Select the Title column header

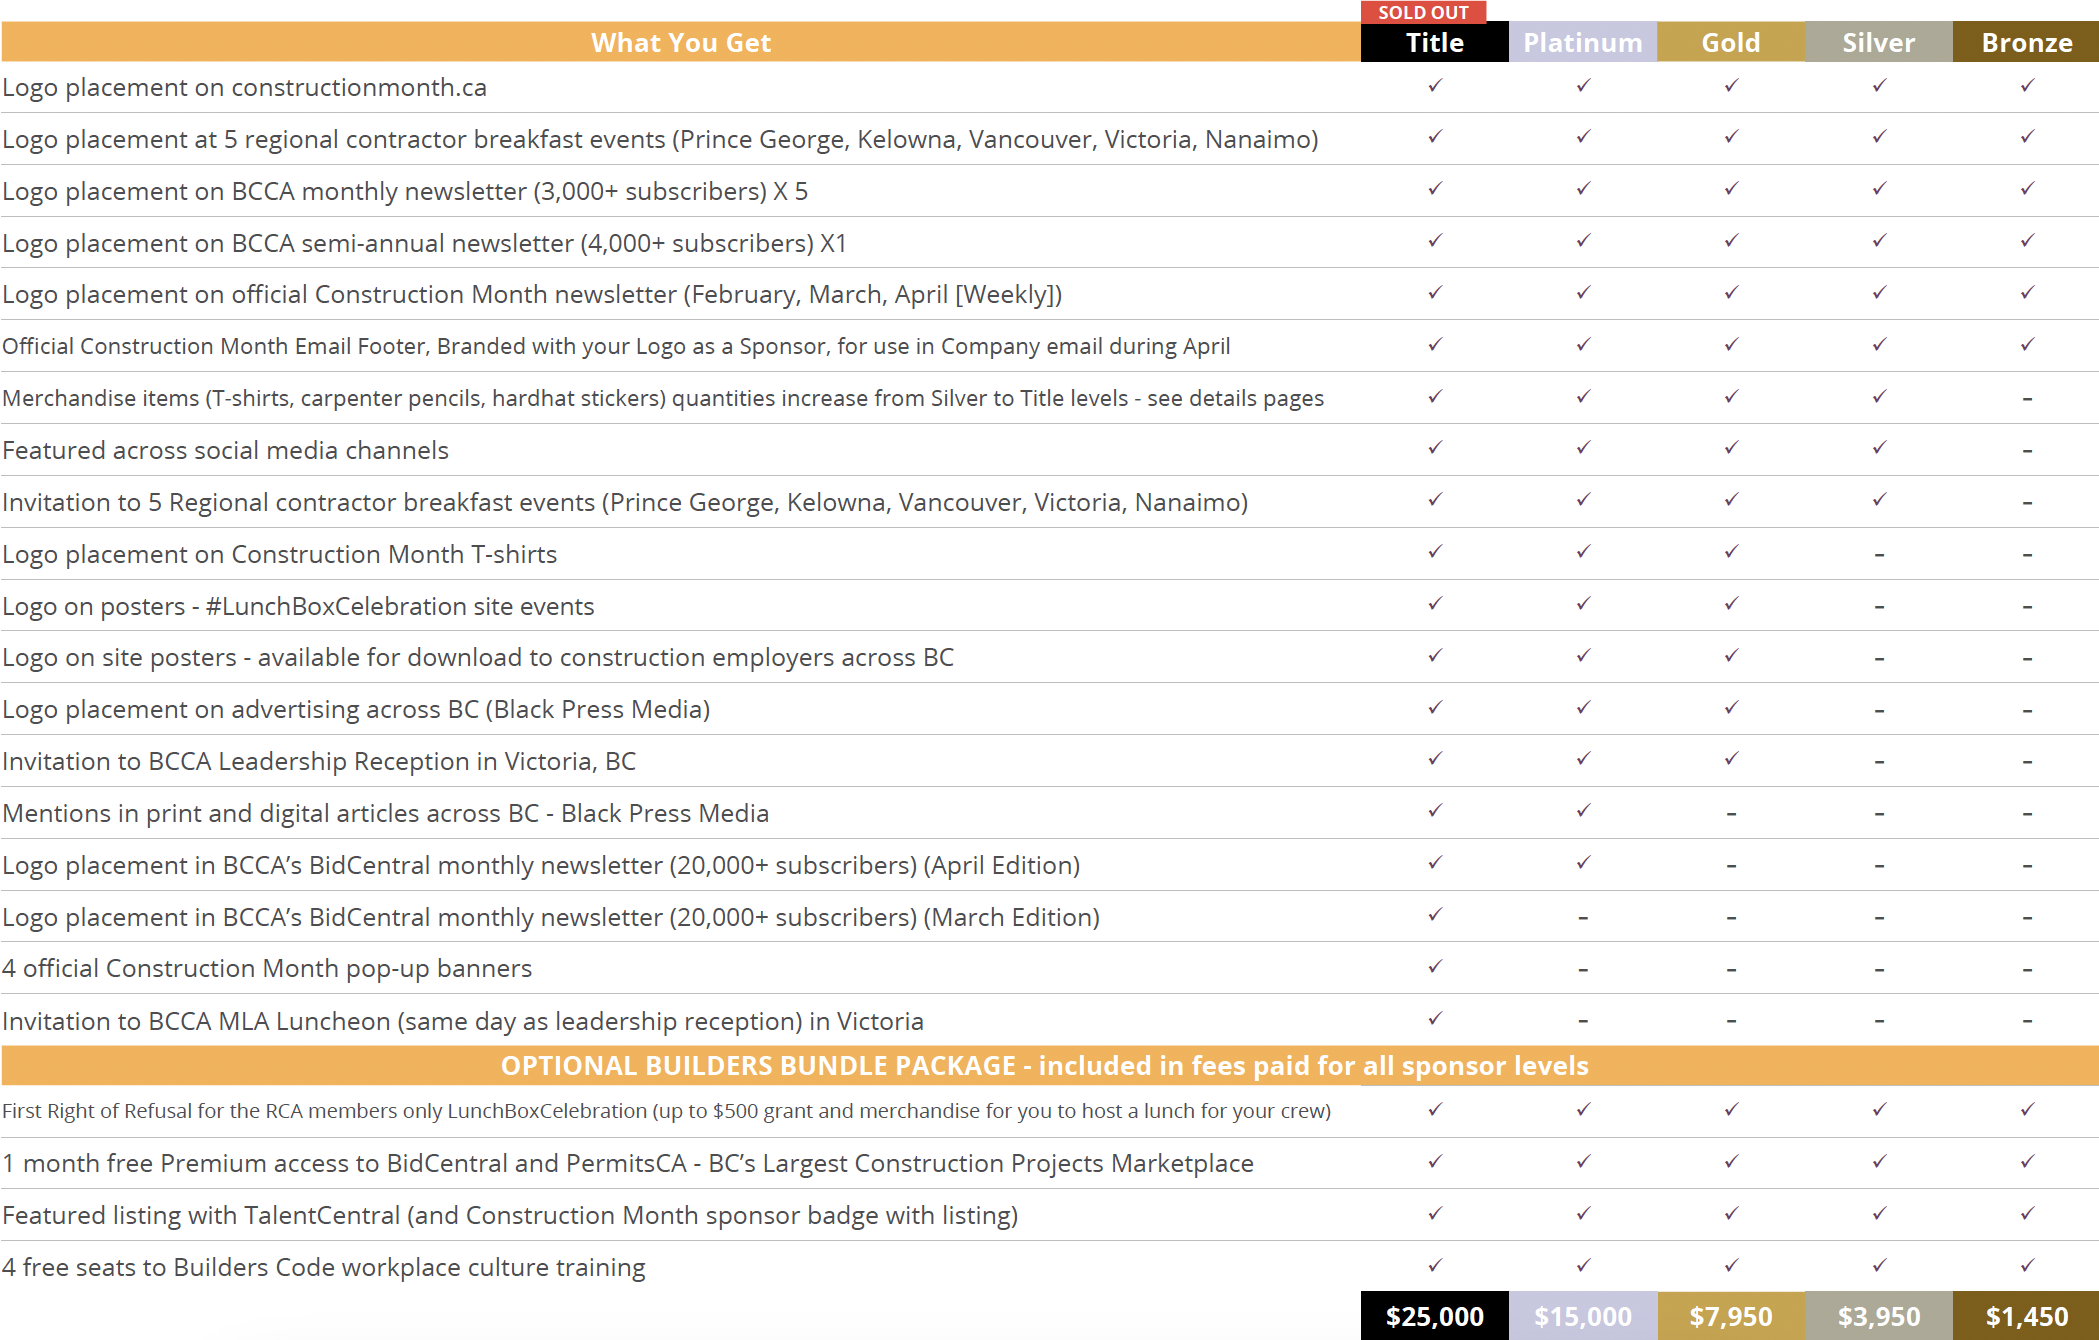coord(1434,42)
